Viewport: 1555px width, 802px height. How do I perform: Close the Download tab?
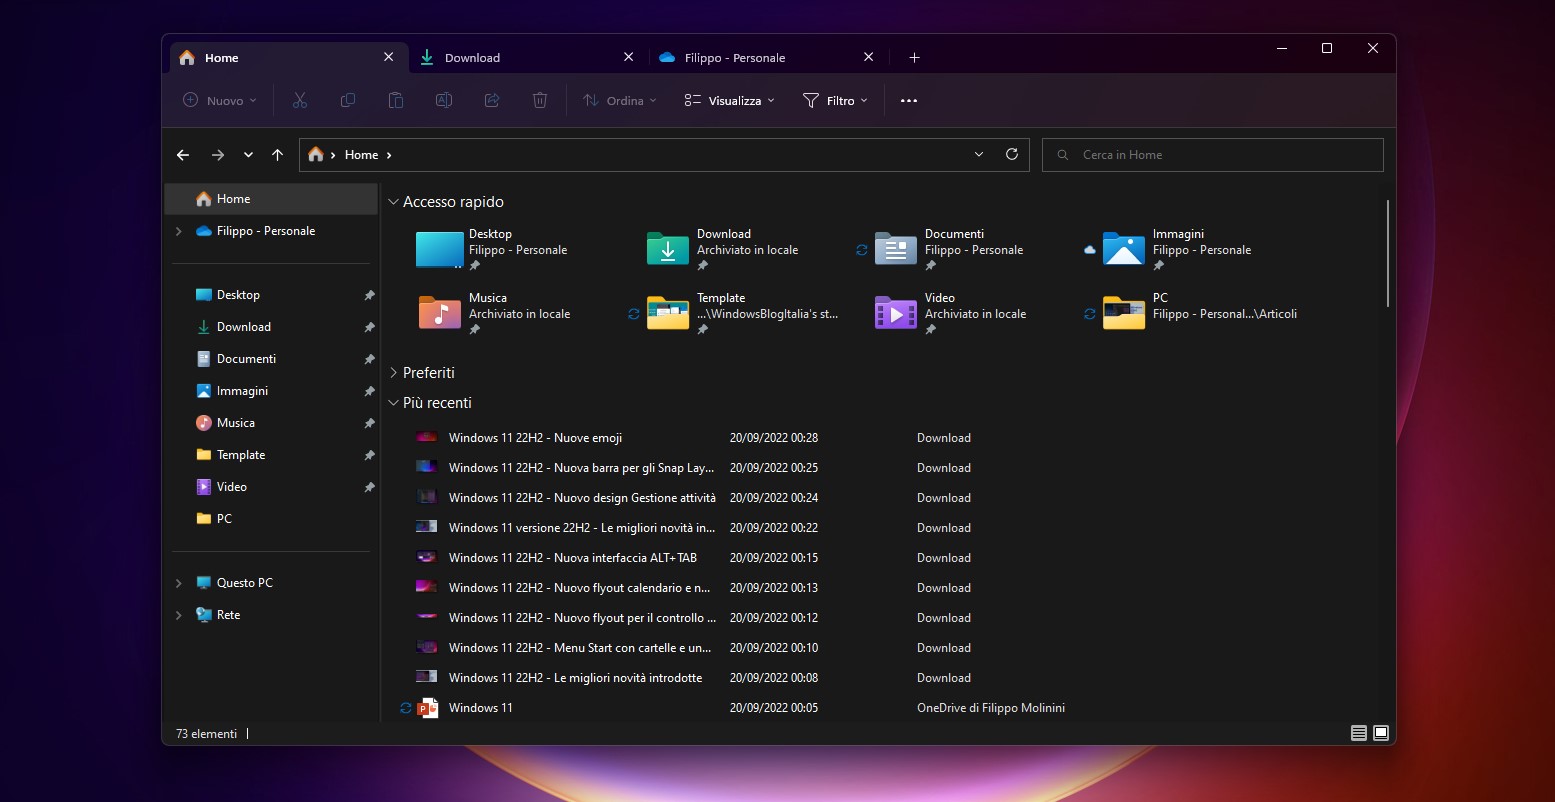629,57
